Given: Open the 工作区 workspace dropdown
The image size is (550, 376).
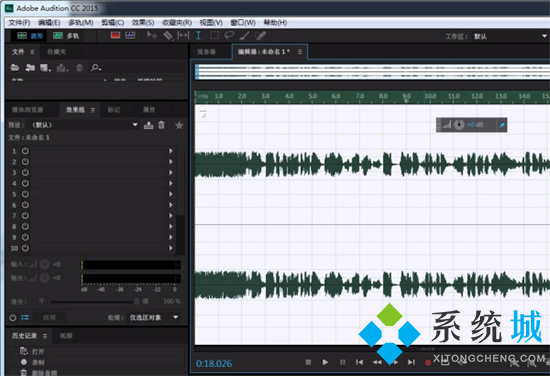Looking at the screenshot, I should coord(510,36).
